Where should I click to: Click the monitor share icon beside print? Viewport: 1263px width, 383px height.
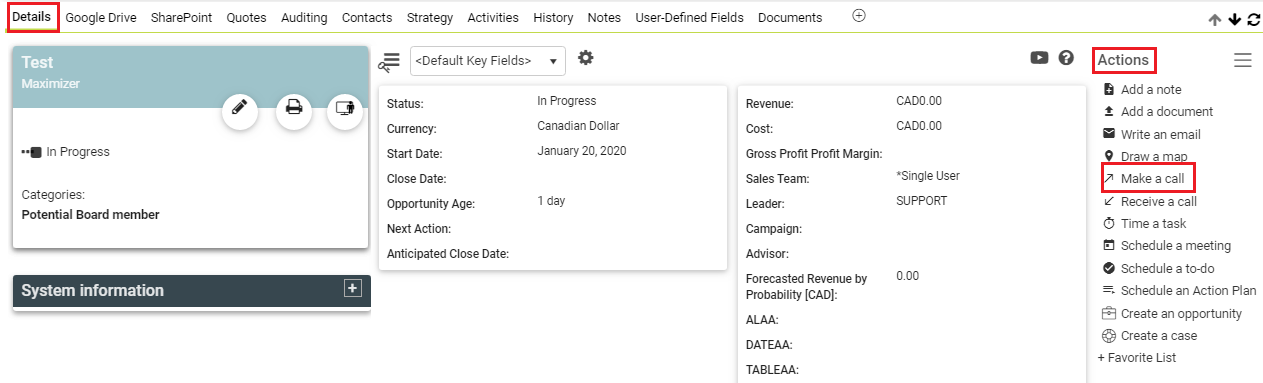tap(345, 108)
